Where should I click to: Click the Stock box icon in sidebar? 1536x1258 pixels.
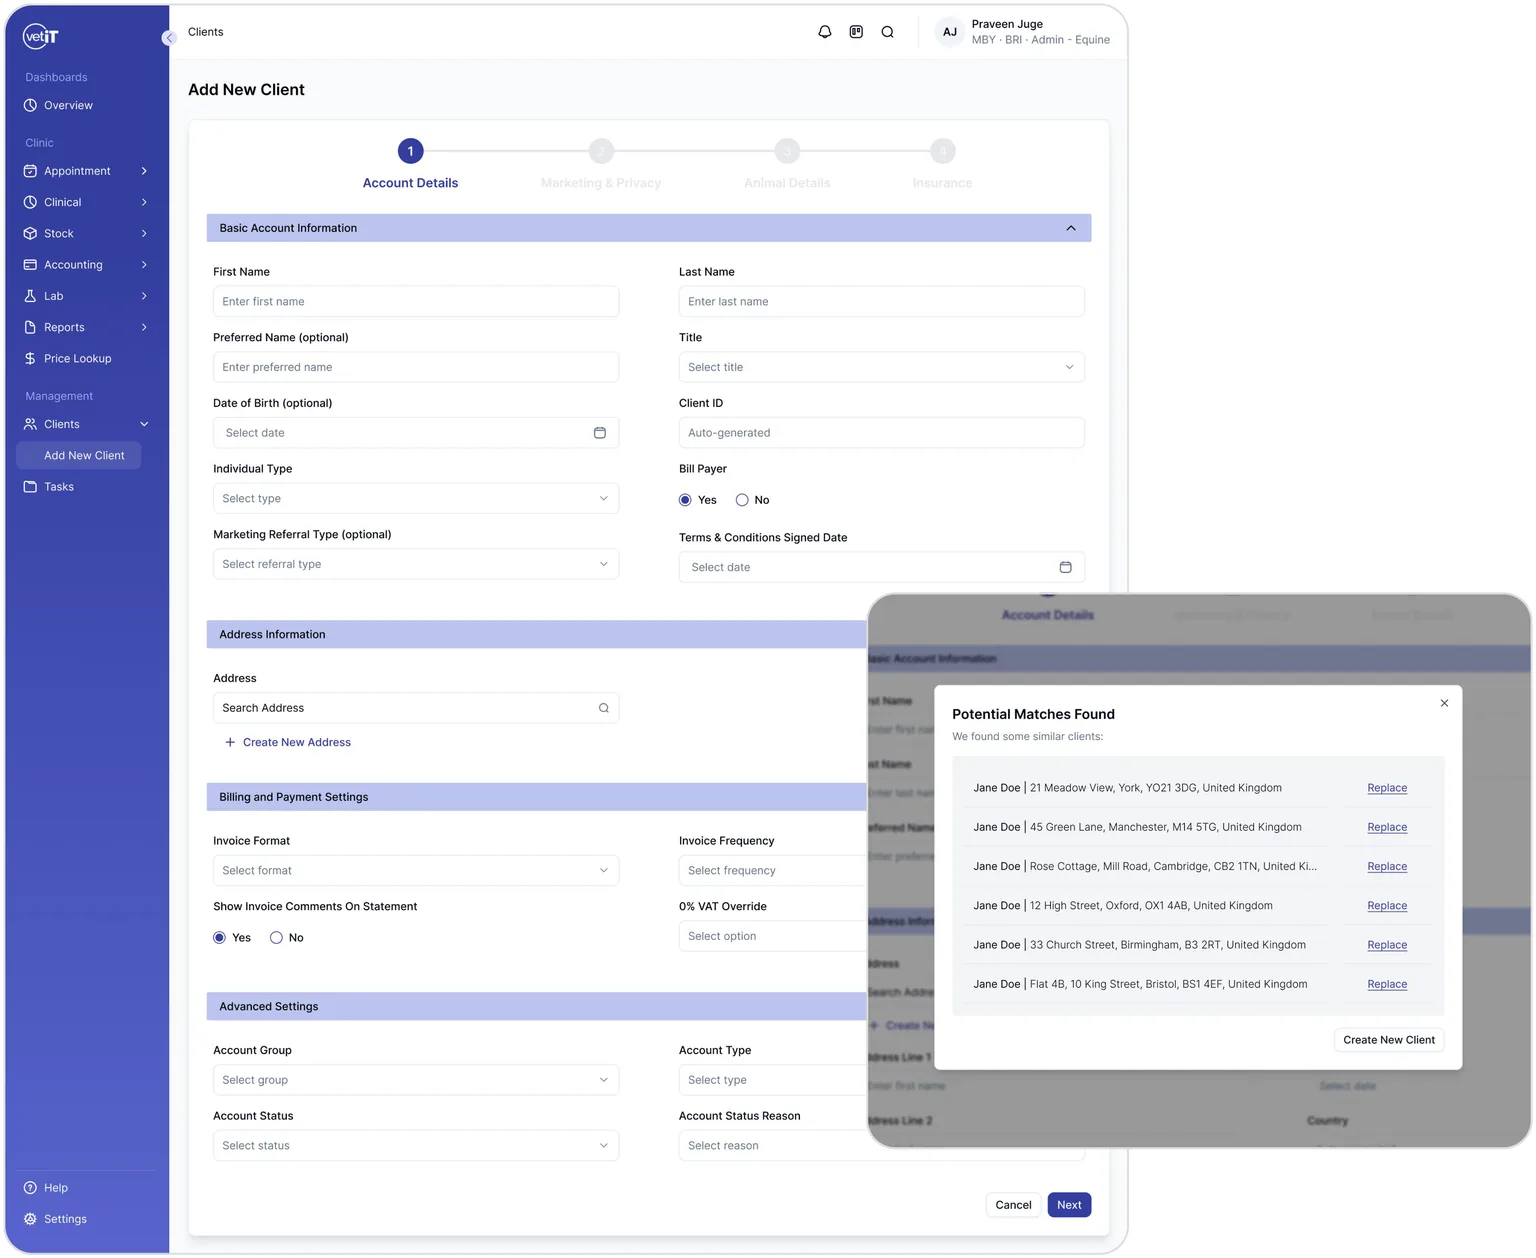click(30, 233)
